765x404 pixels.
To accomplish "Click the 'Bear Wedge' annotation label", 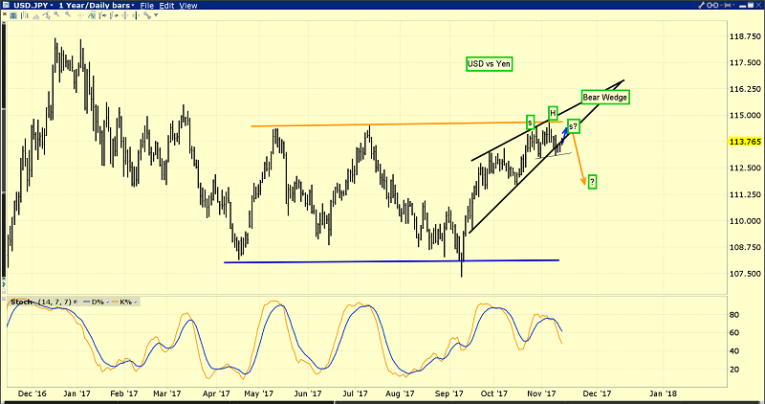I will tap(605, 97).
